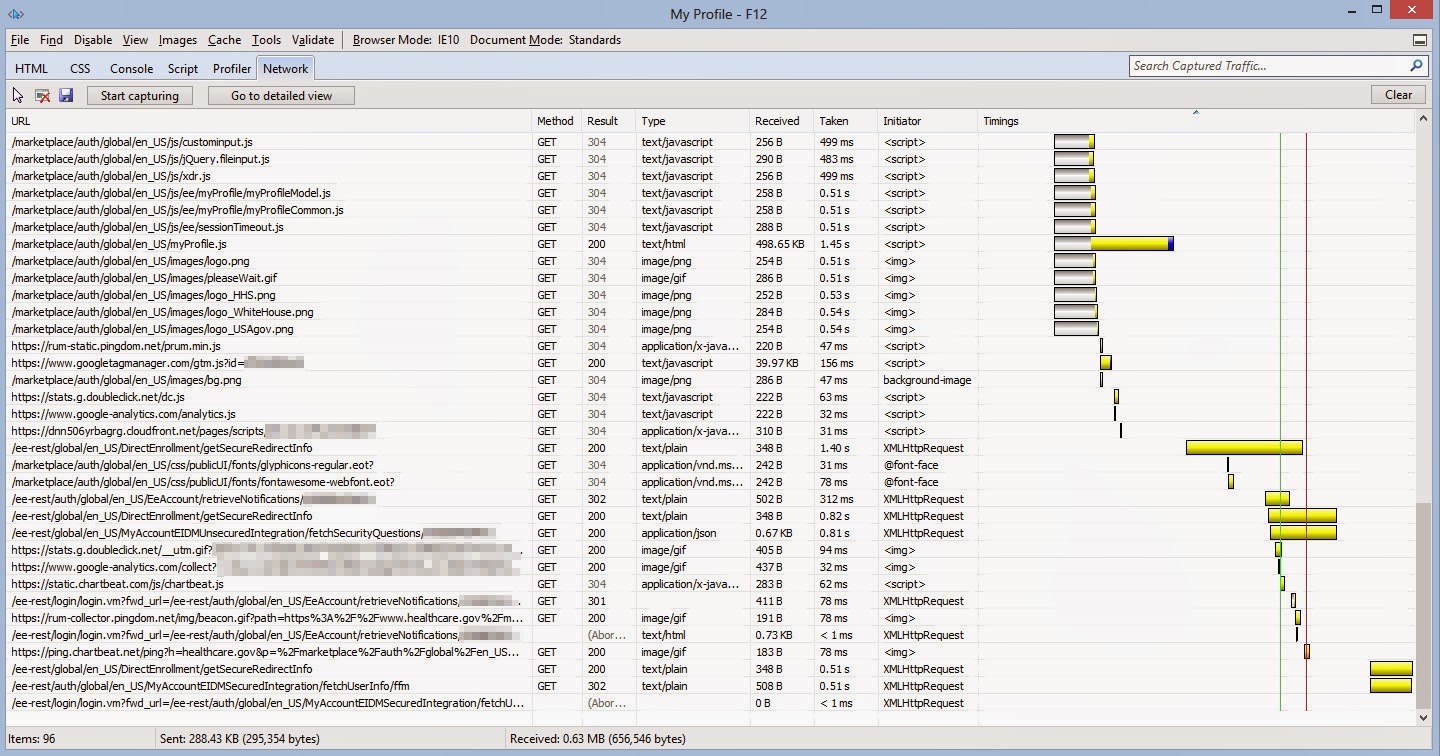Select the fetchUserInfo/ffm request URL
Screen dimensions: 1440x756
tap(210, 686)
